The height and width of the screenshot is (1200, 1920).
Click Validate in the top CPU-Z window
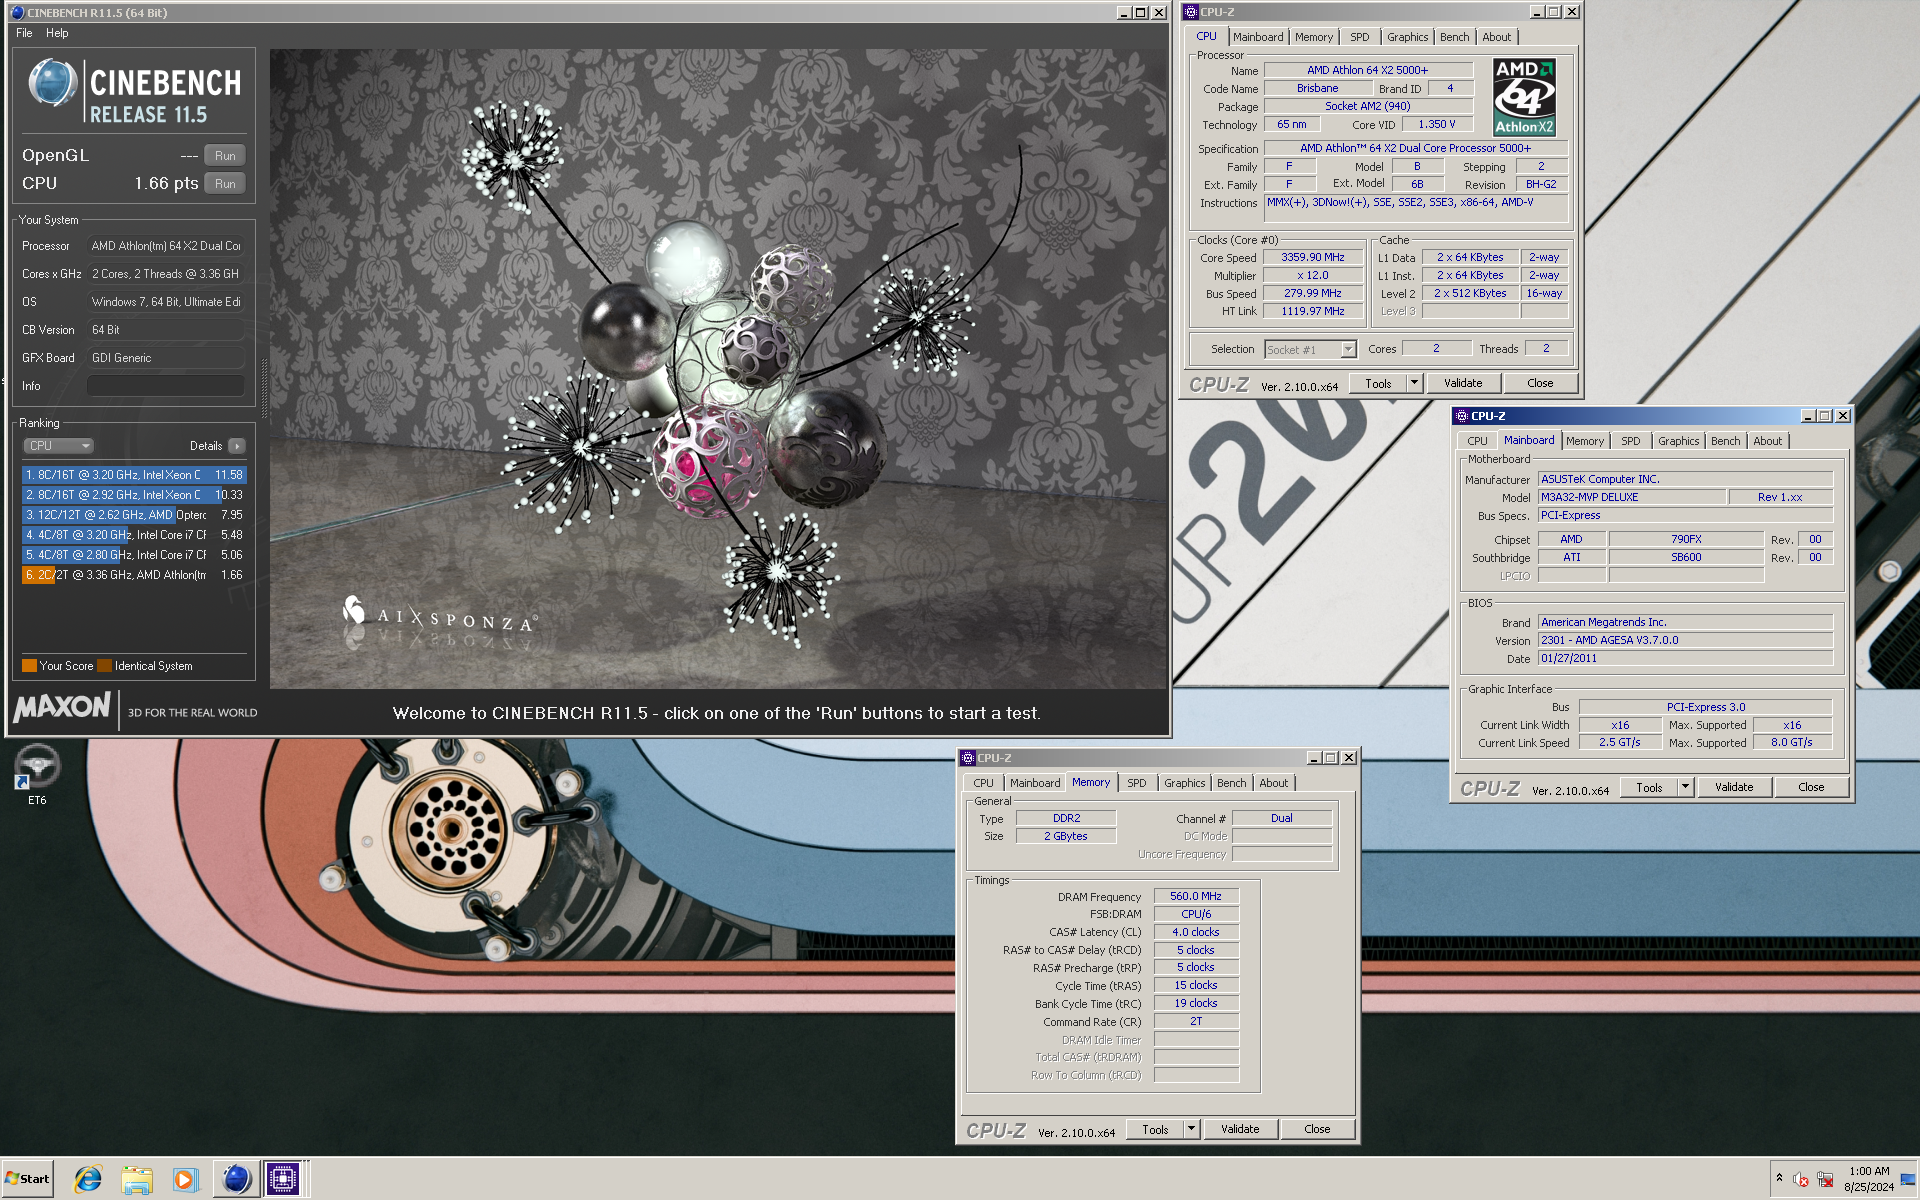point(1462,383)
